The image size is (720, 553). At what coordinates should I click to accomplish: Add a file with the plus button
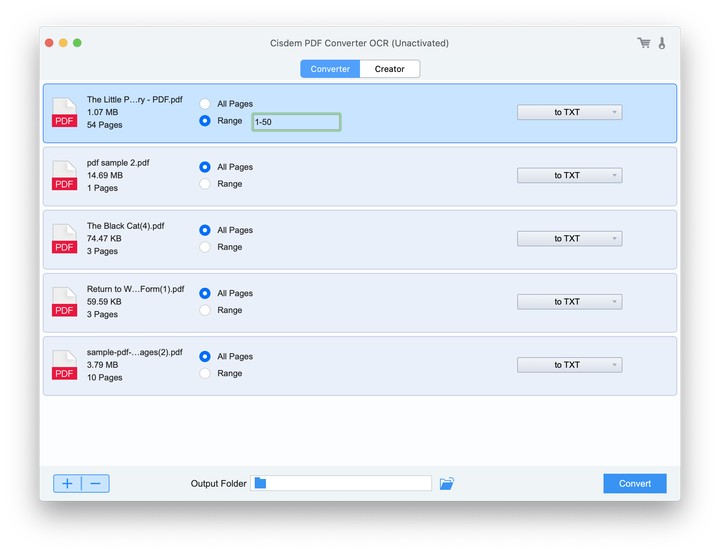pyautogui.click(x=68, y=483)
